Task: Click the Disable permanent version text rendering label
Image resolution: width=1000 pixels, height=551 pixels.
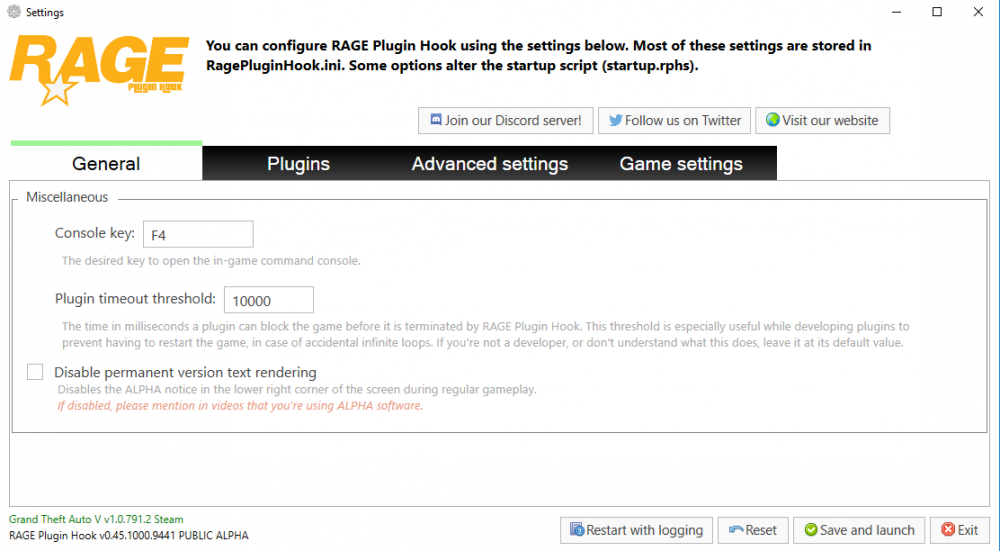Action: click(x=185, y=372)
